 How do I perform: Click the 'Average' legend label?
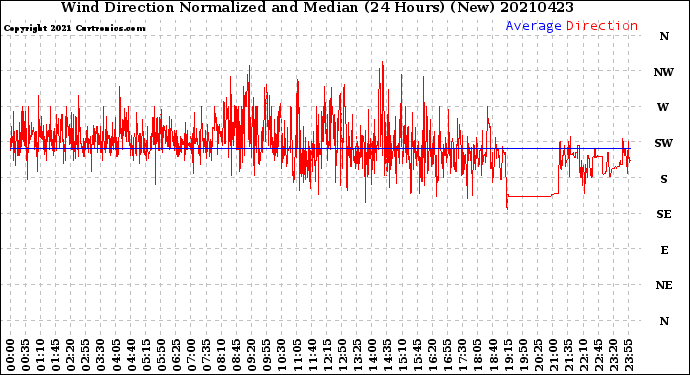point(533,26)
